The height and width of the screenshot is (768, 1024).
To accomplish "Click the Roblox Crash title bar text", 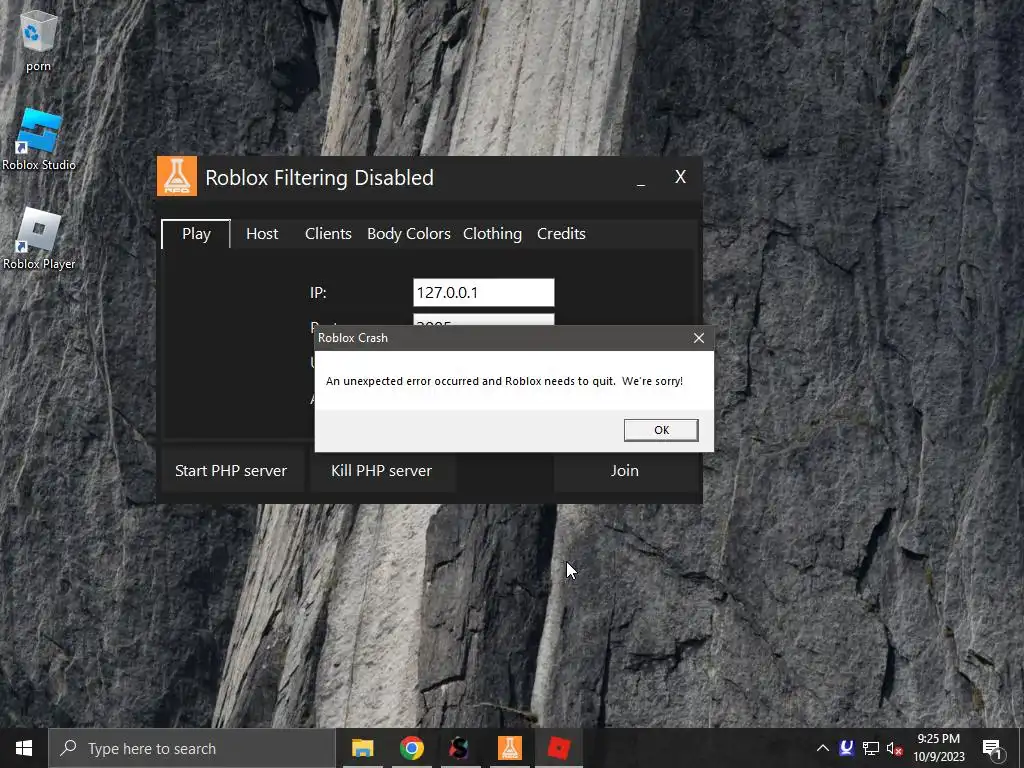I will [353, 338].
